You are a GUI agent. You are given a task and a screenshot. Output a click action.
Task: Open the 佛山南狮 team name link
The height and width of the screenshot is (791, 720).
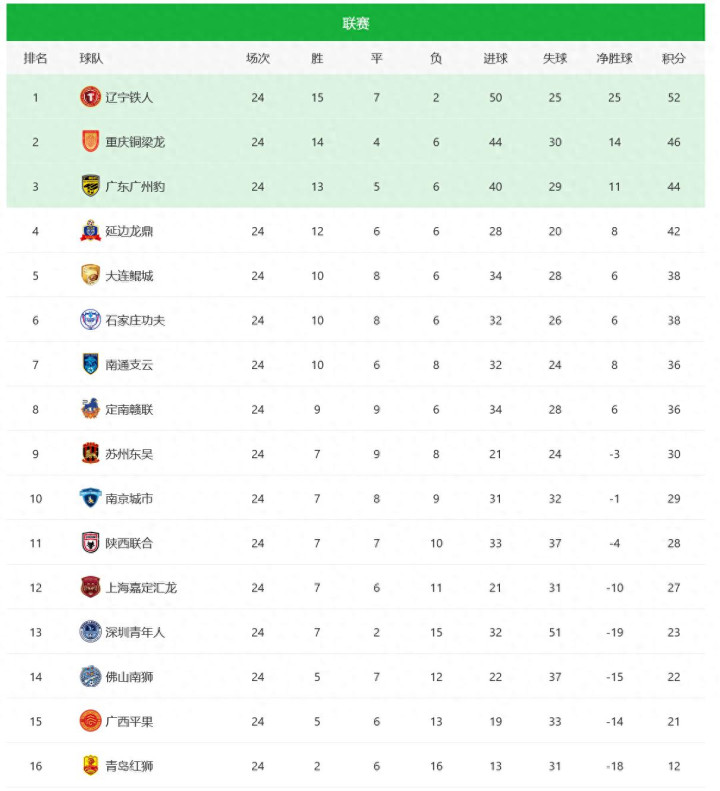tap(129, 677)
